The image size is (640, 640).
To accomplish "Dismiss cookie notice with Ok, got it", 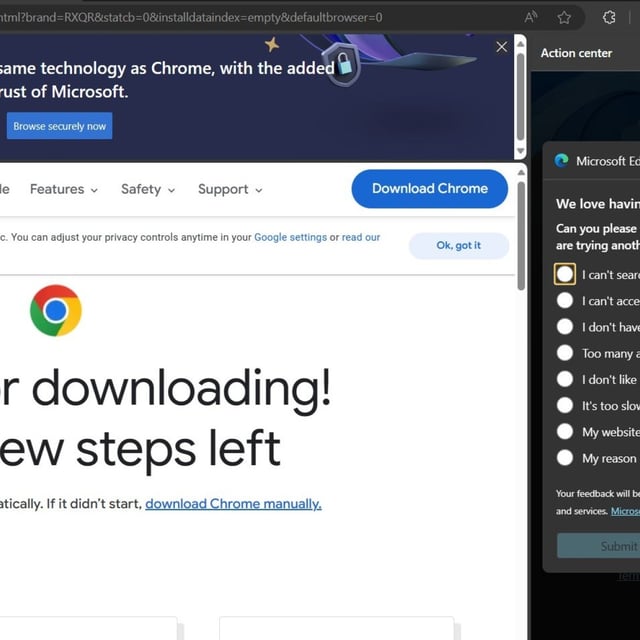I will [x=459, y=245].
